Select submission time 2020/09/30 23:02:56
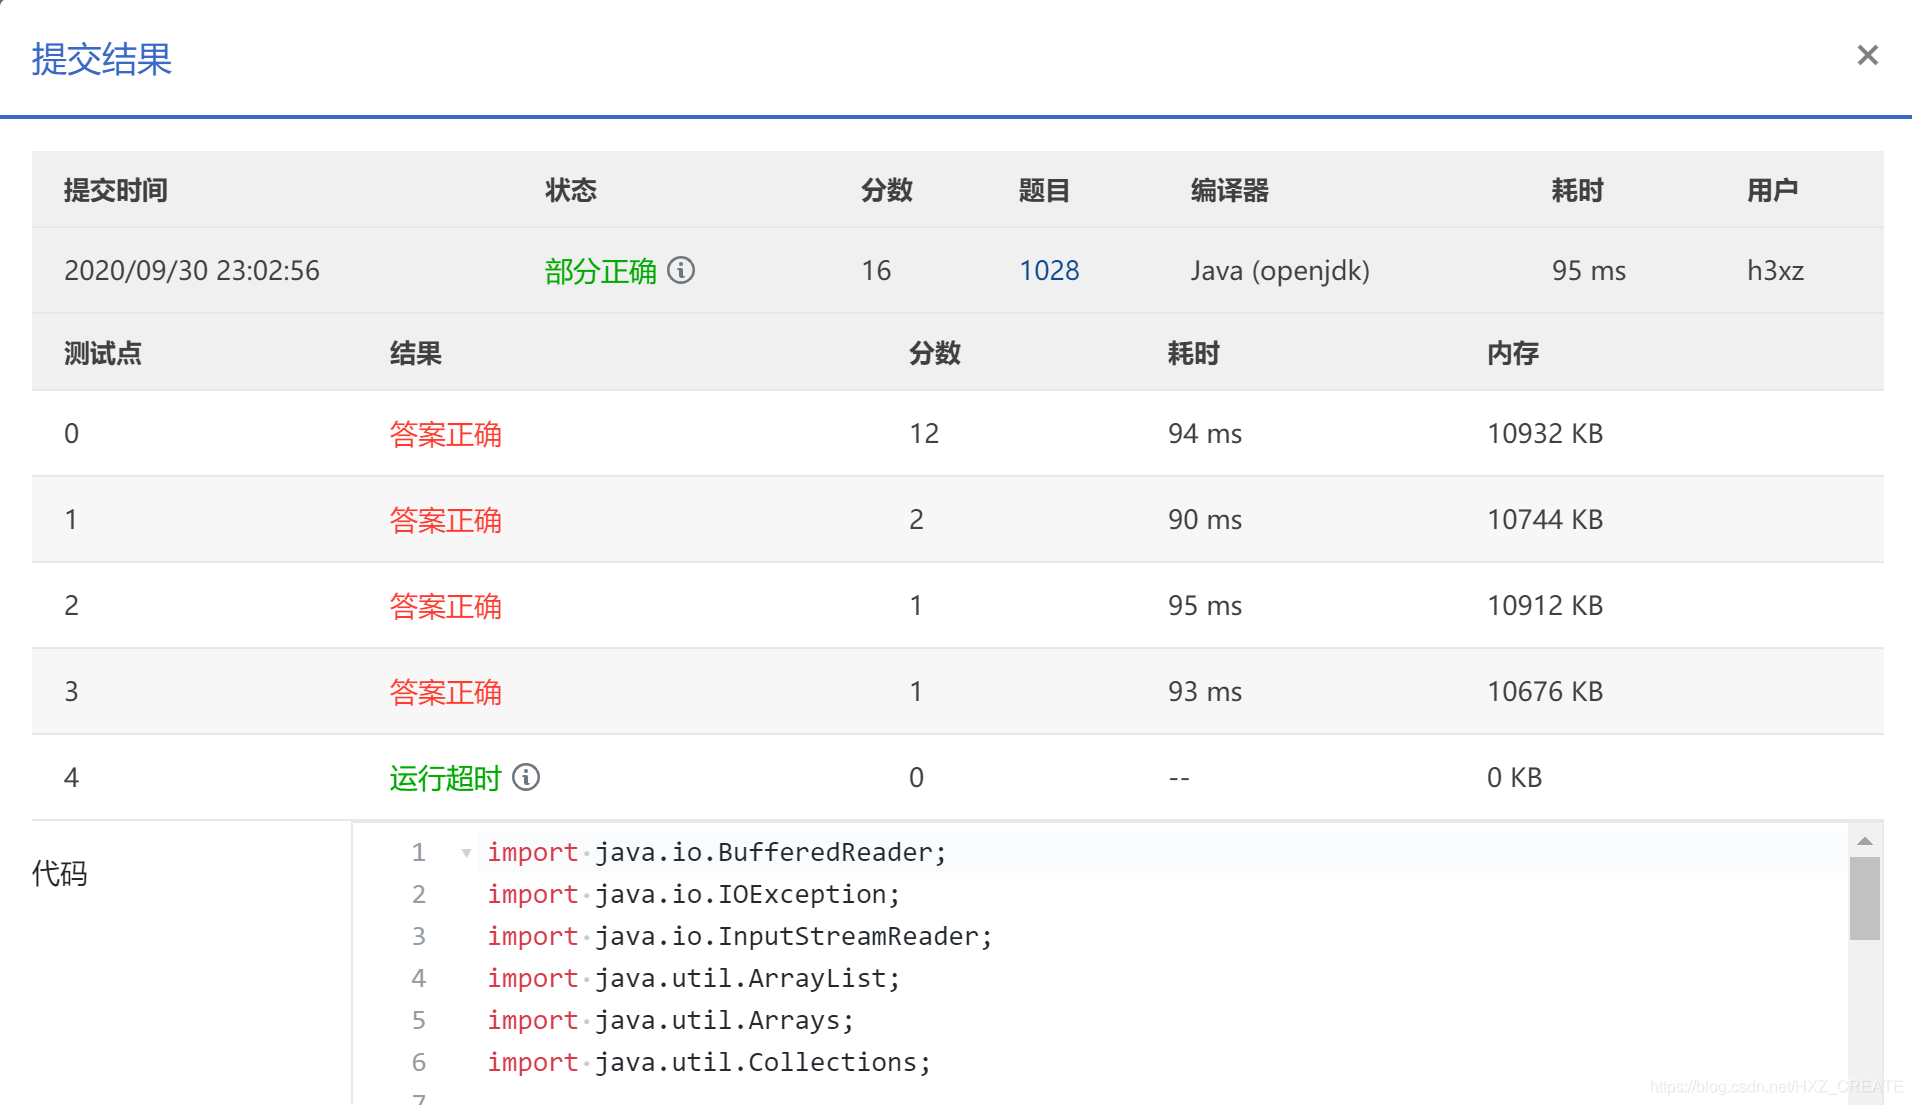1912x1105 pixels. coord(192,271)
